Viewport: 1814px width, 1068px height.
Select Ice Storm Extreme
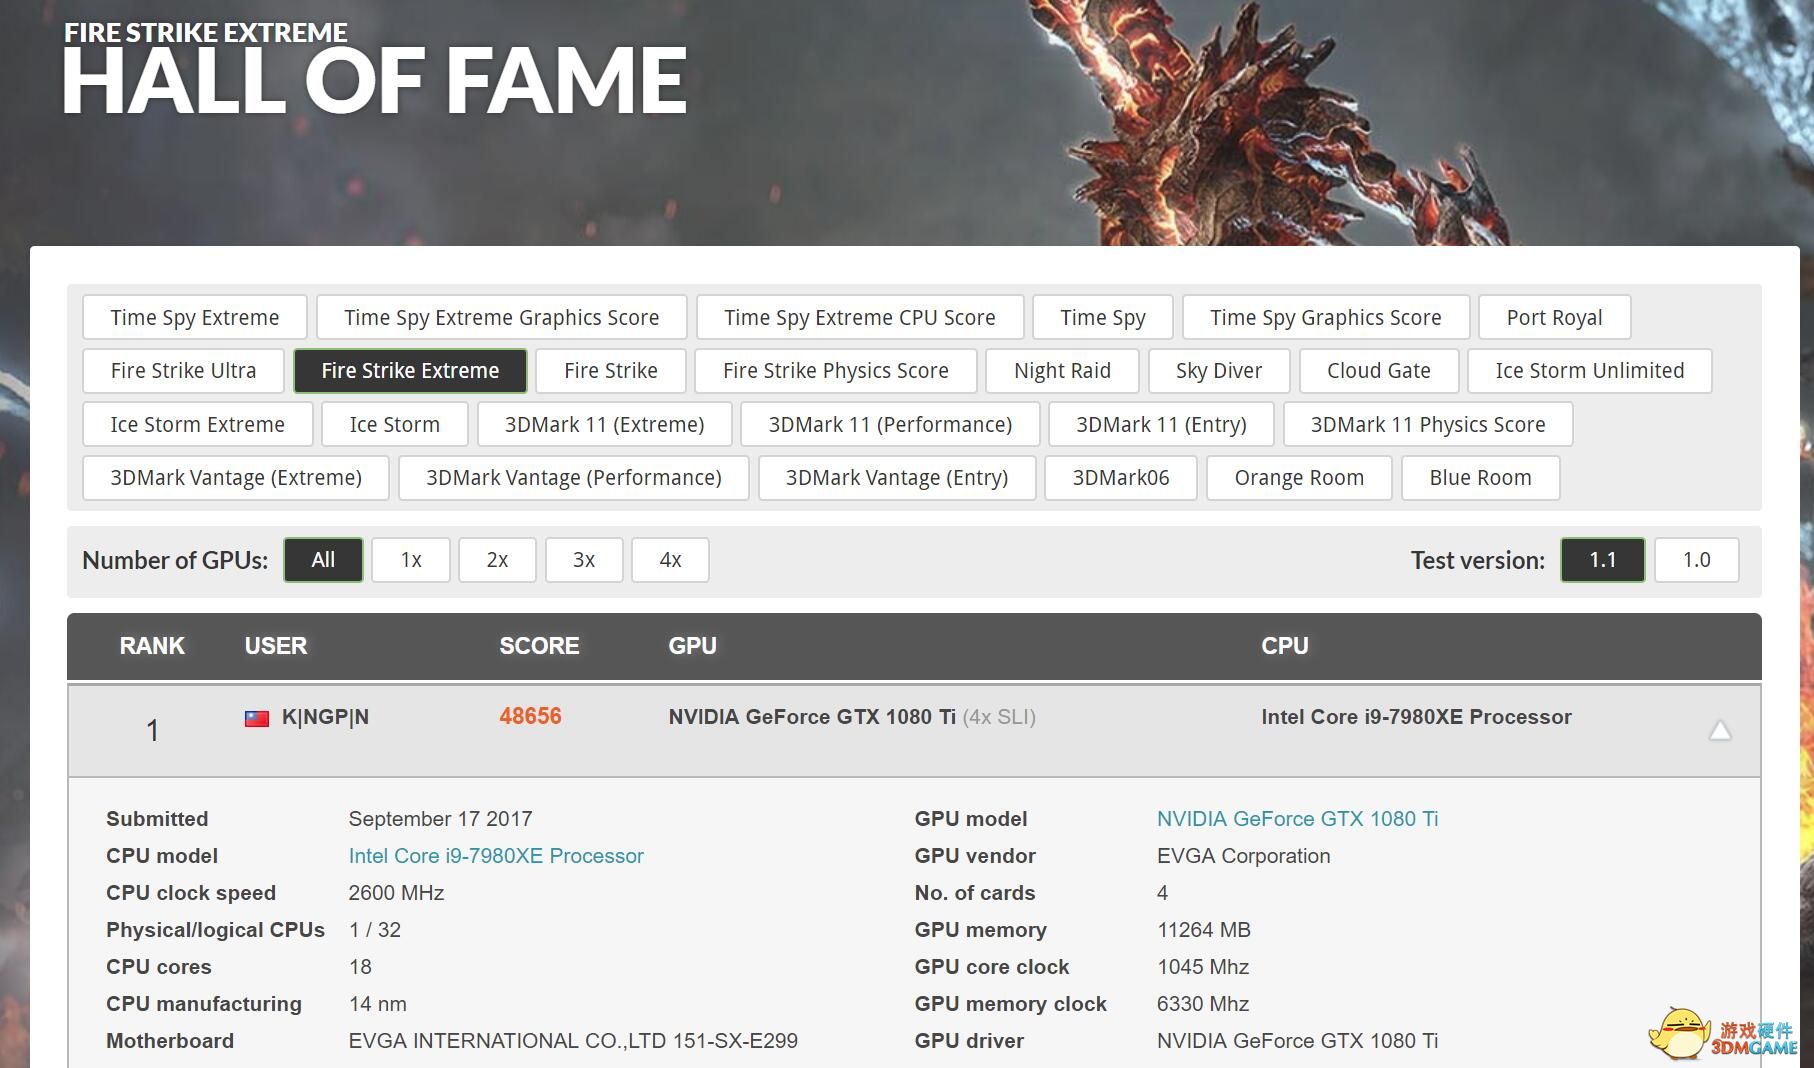198,424
